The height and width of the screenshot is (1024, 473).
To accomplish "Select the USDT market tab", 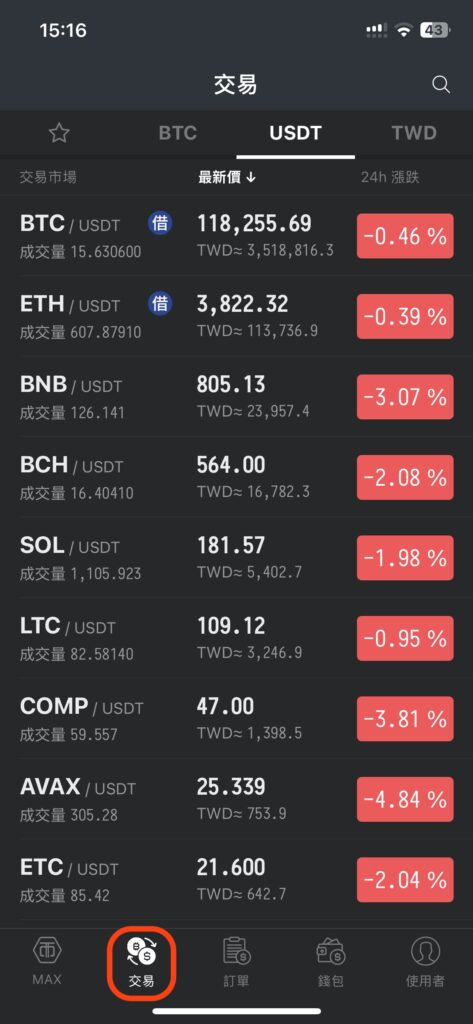I will coord(295,133).
